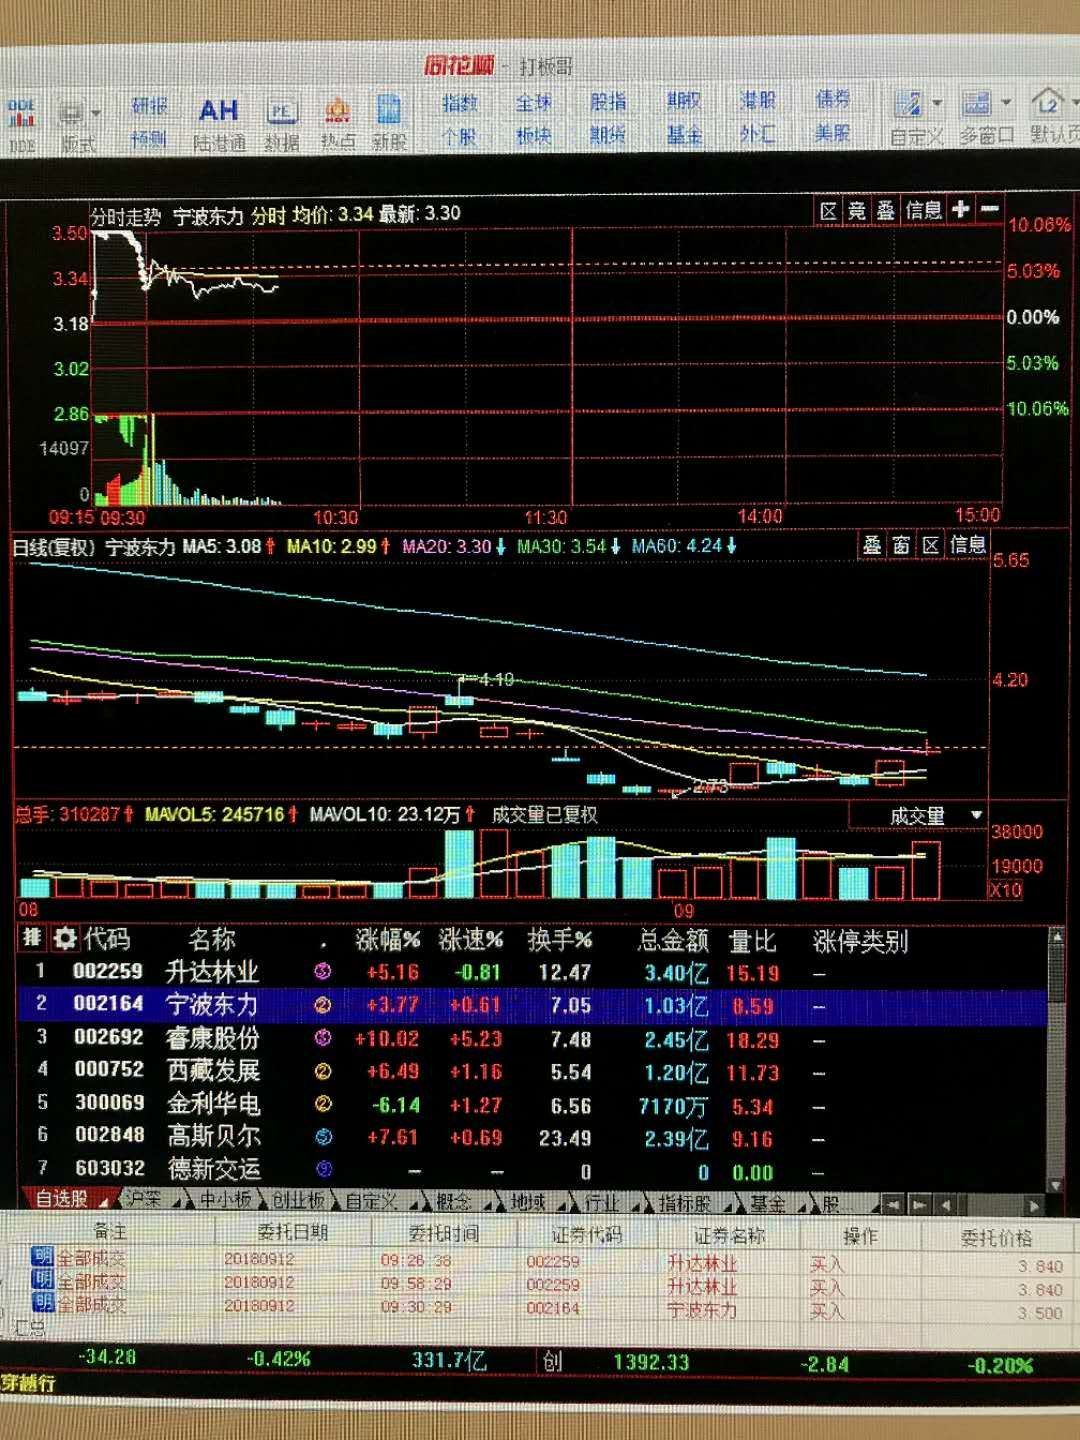Click the 区 button on daily K-line chart
Screen dimensions: 1080x1440
click(x=930, y=544)
